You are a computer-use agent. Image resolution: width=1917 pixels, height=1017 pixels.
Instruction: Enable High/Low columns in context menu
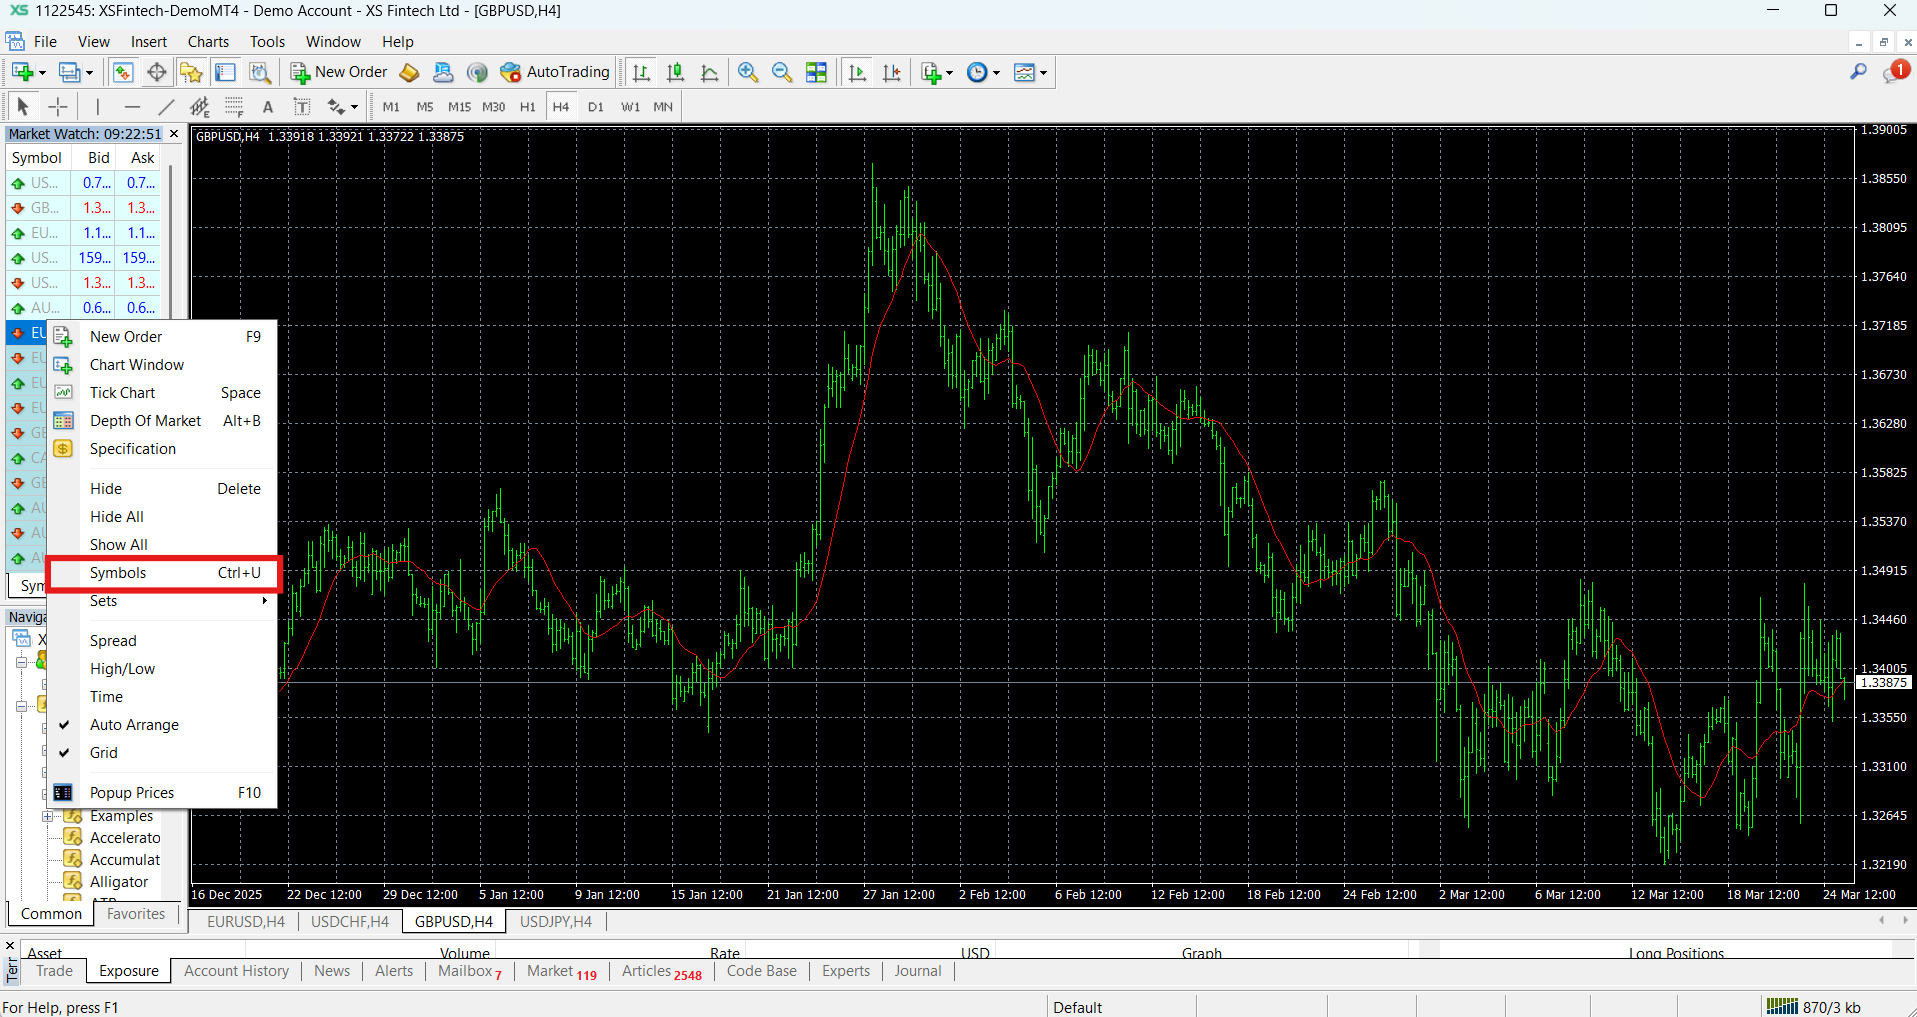tap(162, 669)
